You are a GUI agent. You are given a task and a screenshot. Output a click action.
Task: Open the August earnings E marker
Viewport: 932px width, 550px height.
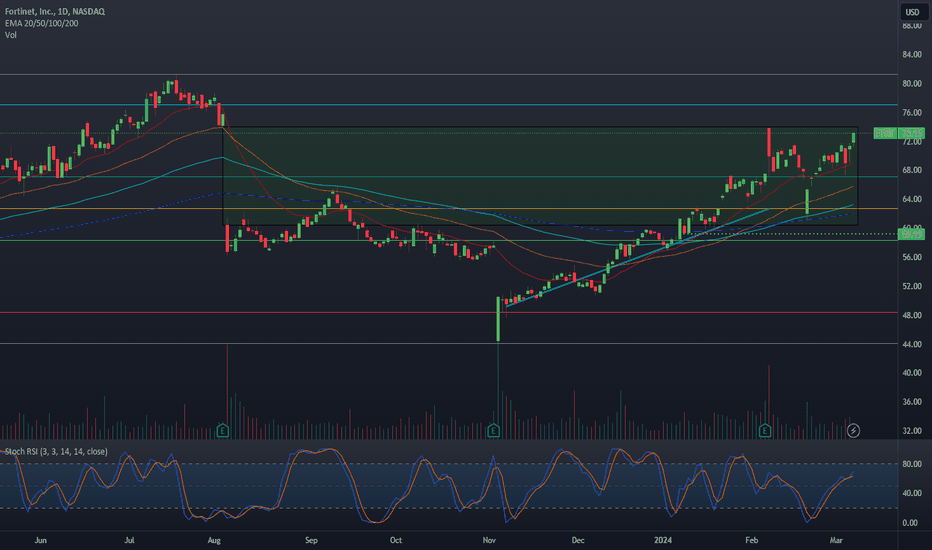[x=222, y=430]
